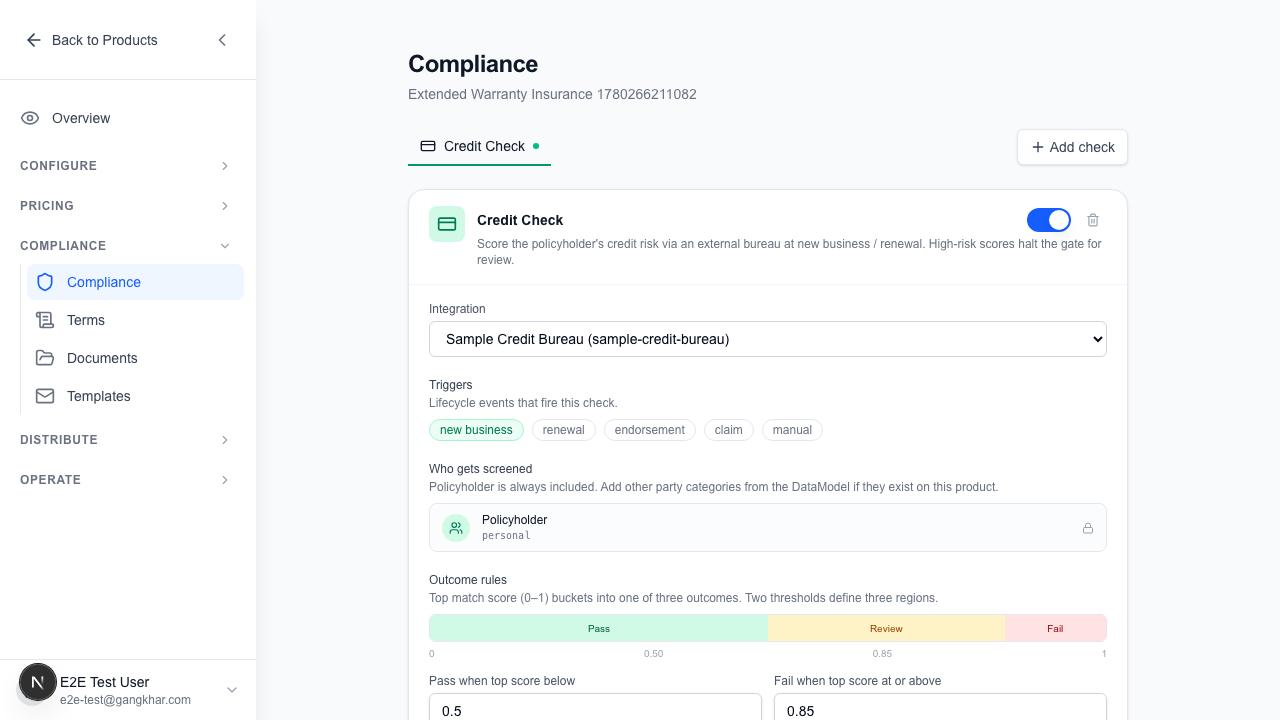Open the Overview page
This screenshot has height=720, width=1280.
click(x=128, y=118)
